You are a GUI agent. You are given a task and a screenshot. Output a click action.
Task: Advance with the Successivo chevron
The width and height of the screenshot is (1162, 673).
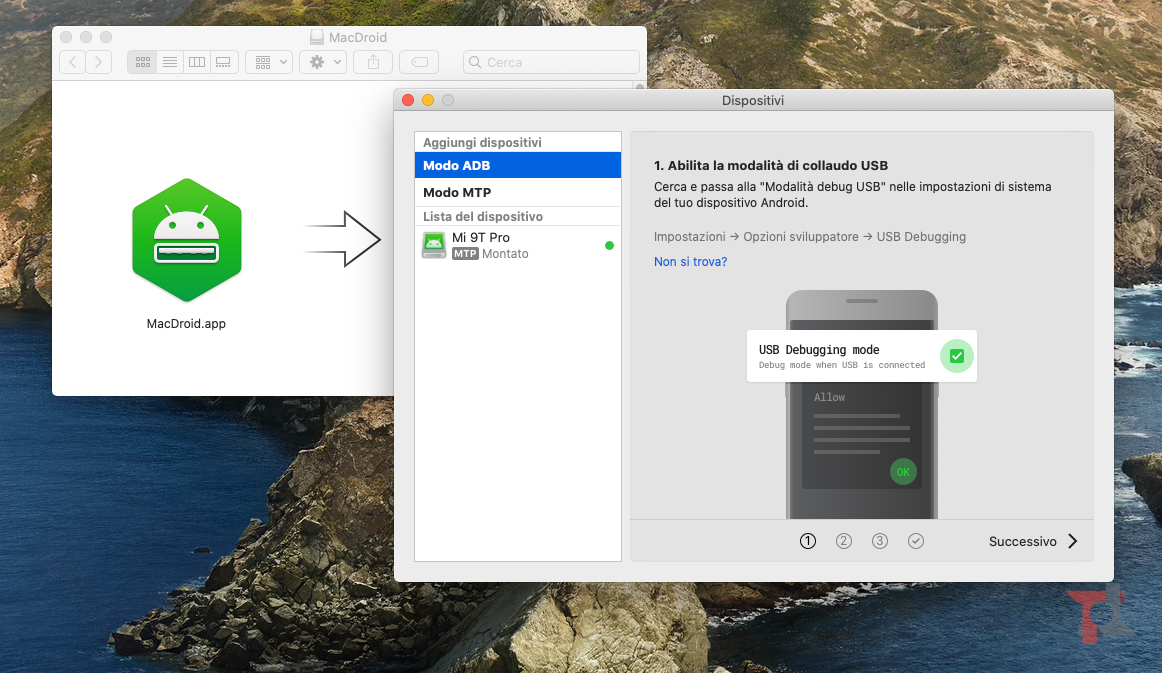[1072, 540]
